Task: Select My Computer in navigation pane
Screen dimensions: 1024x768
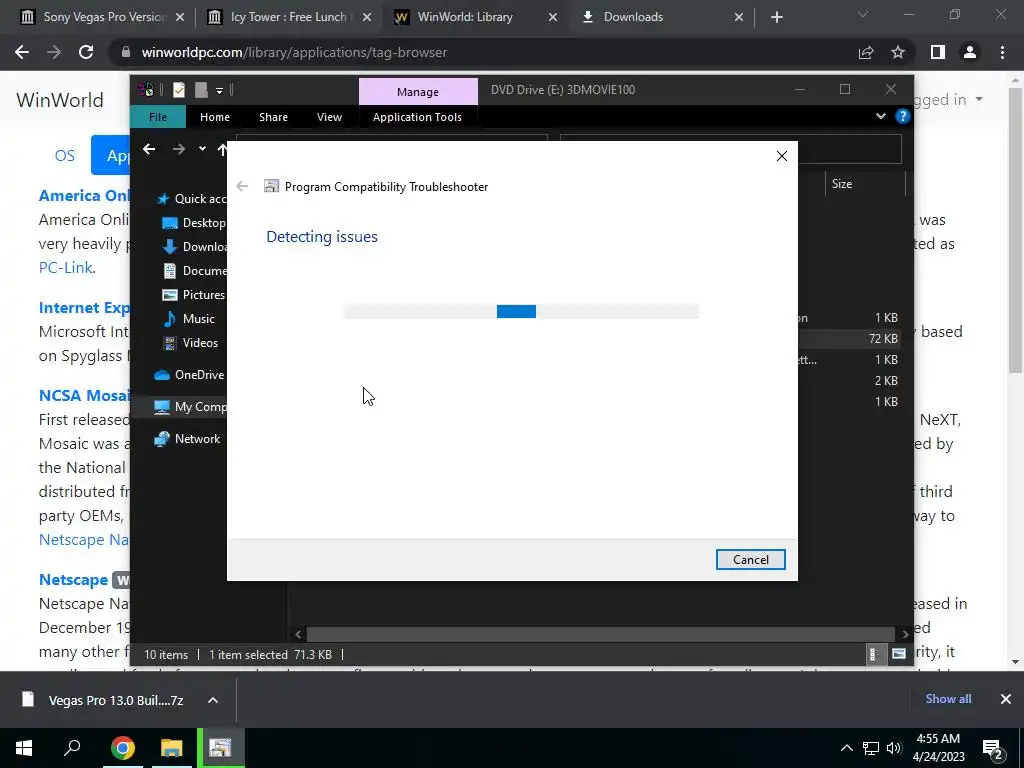Action: pos(190,407)
